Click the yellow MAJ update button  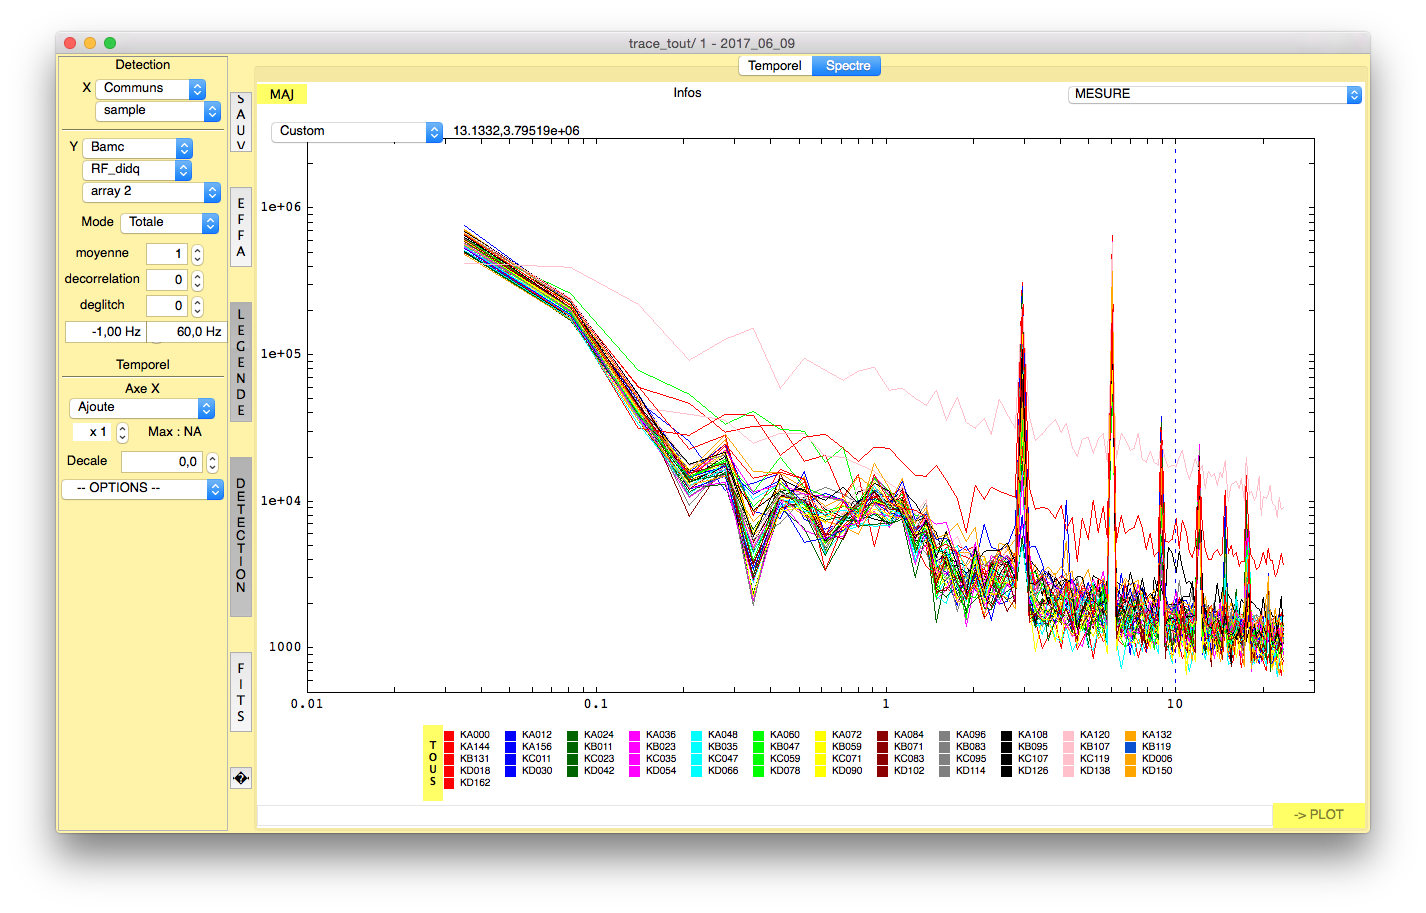(x=282, y=94)
